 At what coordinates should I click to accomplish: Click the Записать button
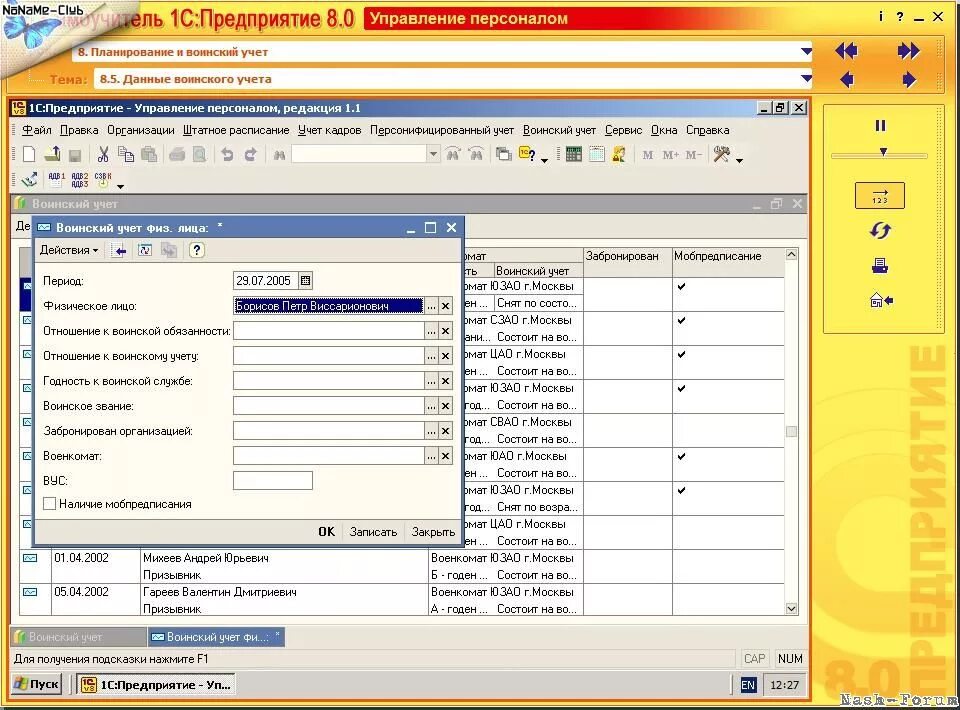pos(373,532)
